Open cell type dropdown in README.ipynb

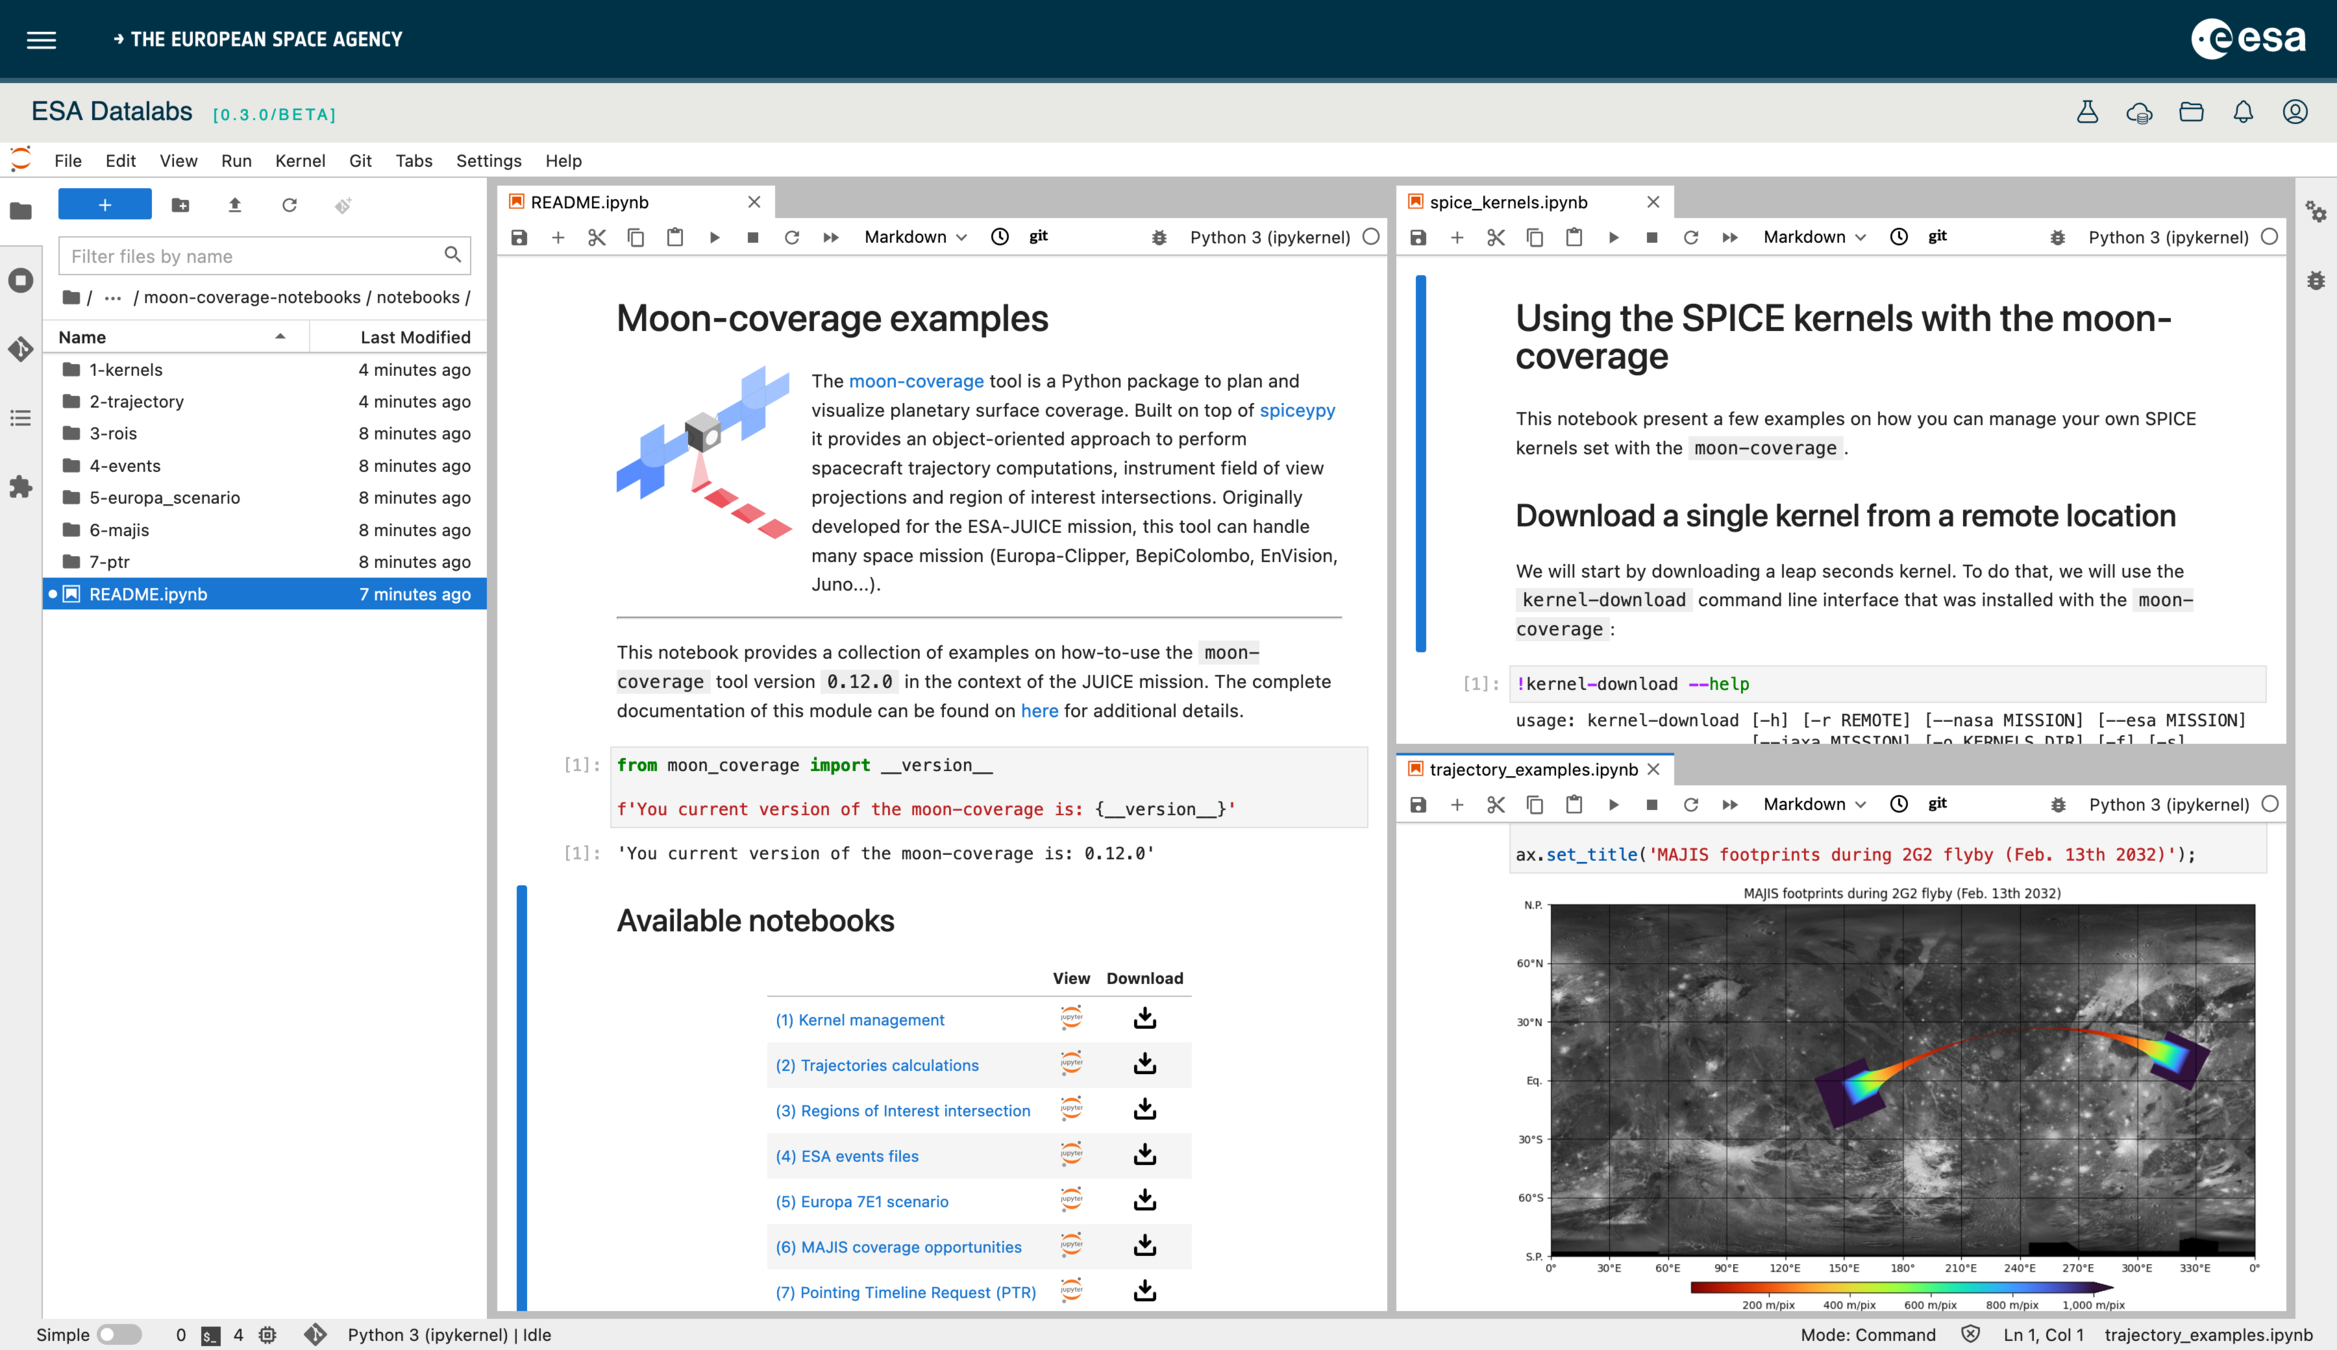(915, 237)
